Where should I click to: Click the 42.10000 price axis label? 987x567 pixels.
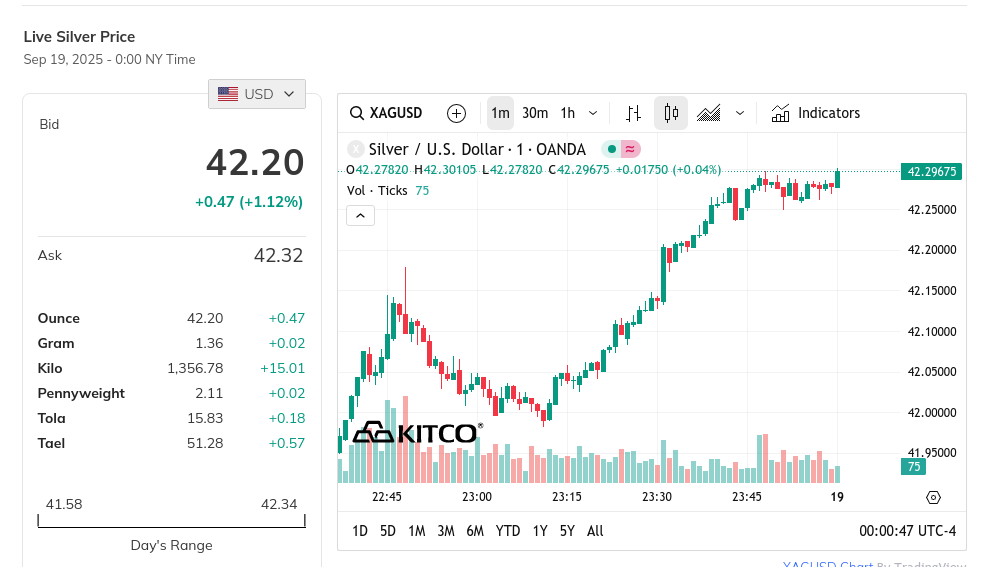[x=932, y=332]
